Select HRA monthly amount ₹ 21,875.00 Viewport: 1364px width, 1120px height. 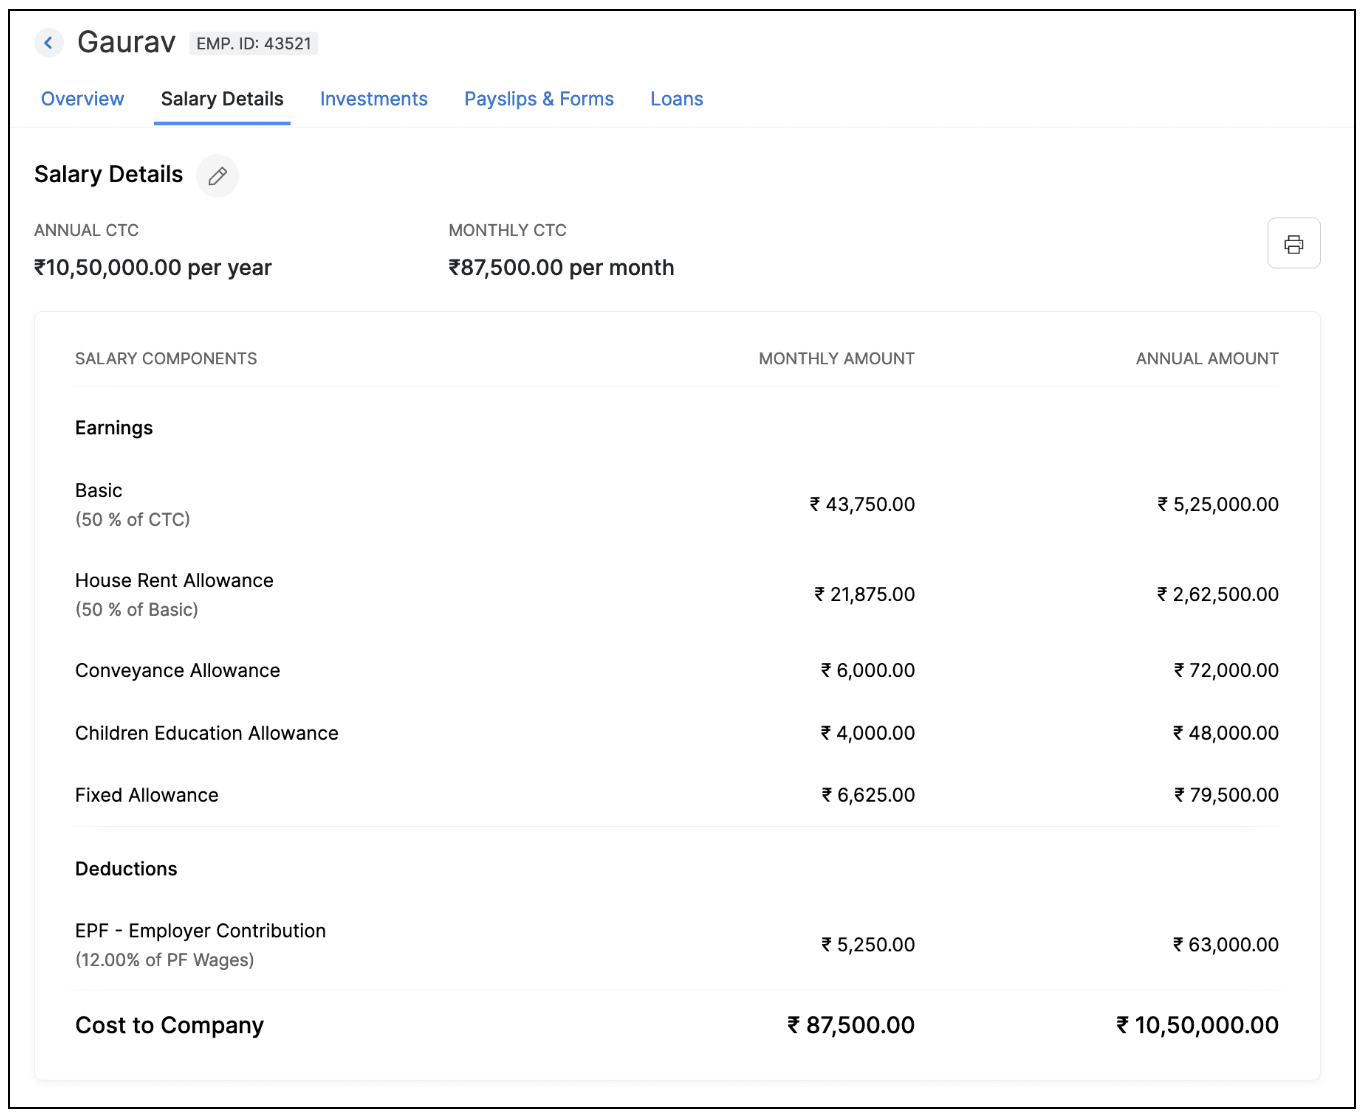pyautogui.click(x=864, y=595)
